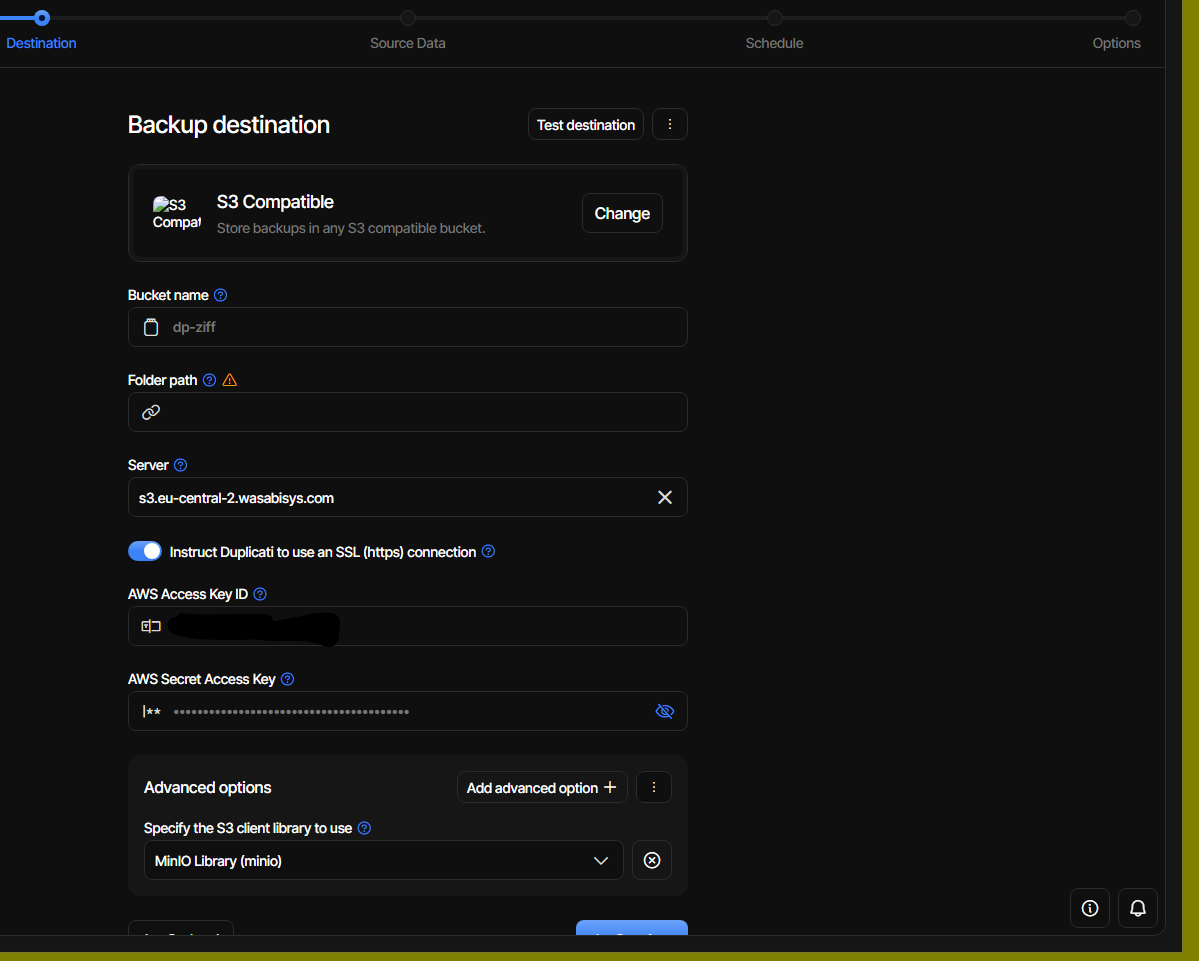Image resolution: width=1199 pixels, height=961 pixels.
Task: Open more menu next to Test destination
Action: pos(670,125)
